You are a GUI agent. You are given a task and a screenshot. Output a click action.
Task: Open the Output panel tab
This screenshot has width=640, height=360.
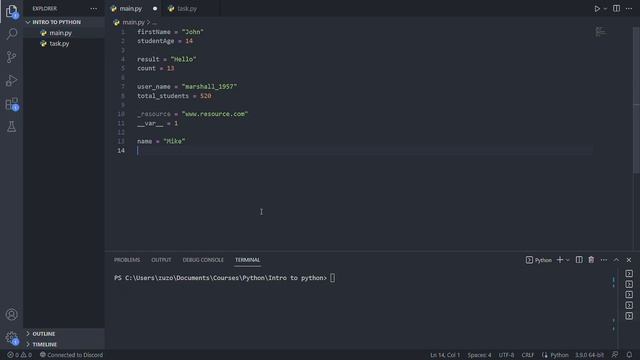[x=161, y=260]
